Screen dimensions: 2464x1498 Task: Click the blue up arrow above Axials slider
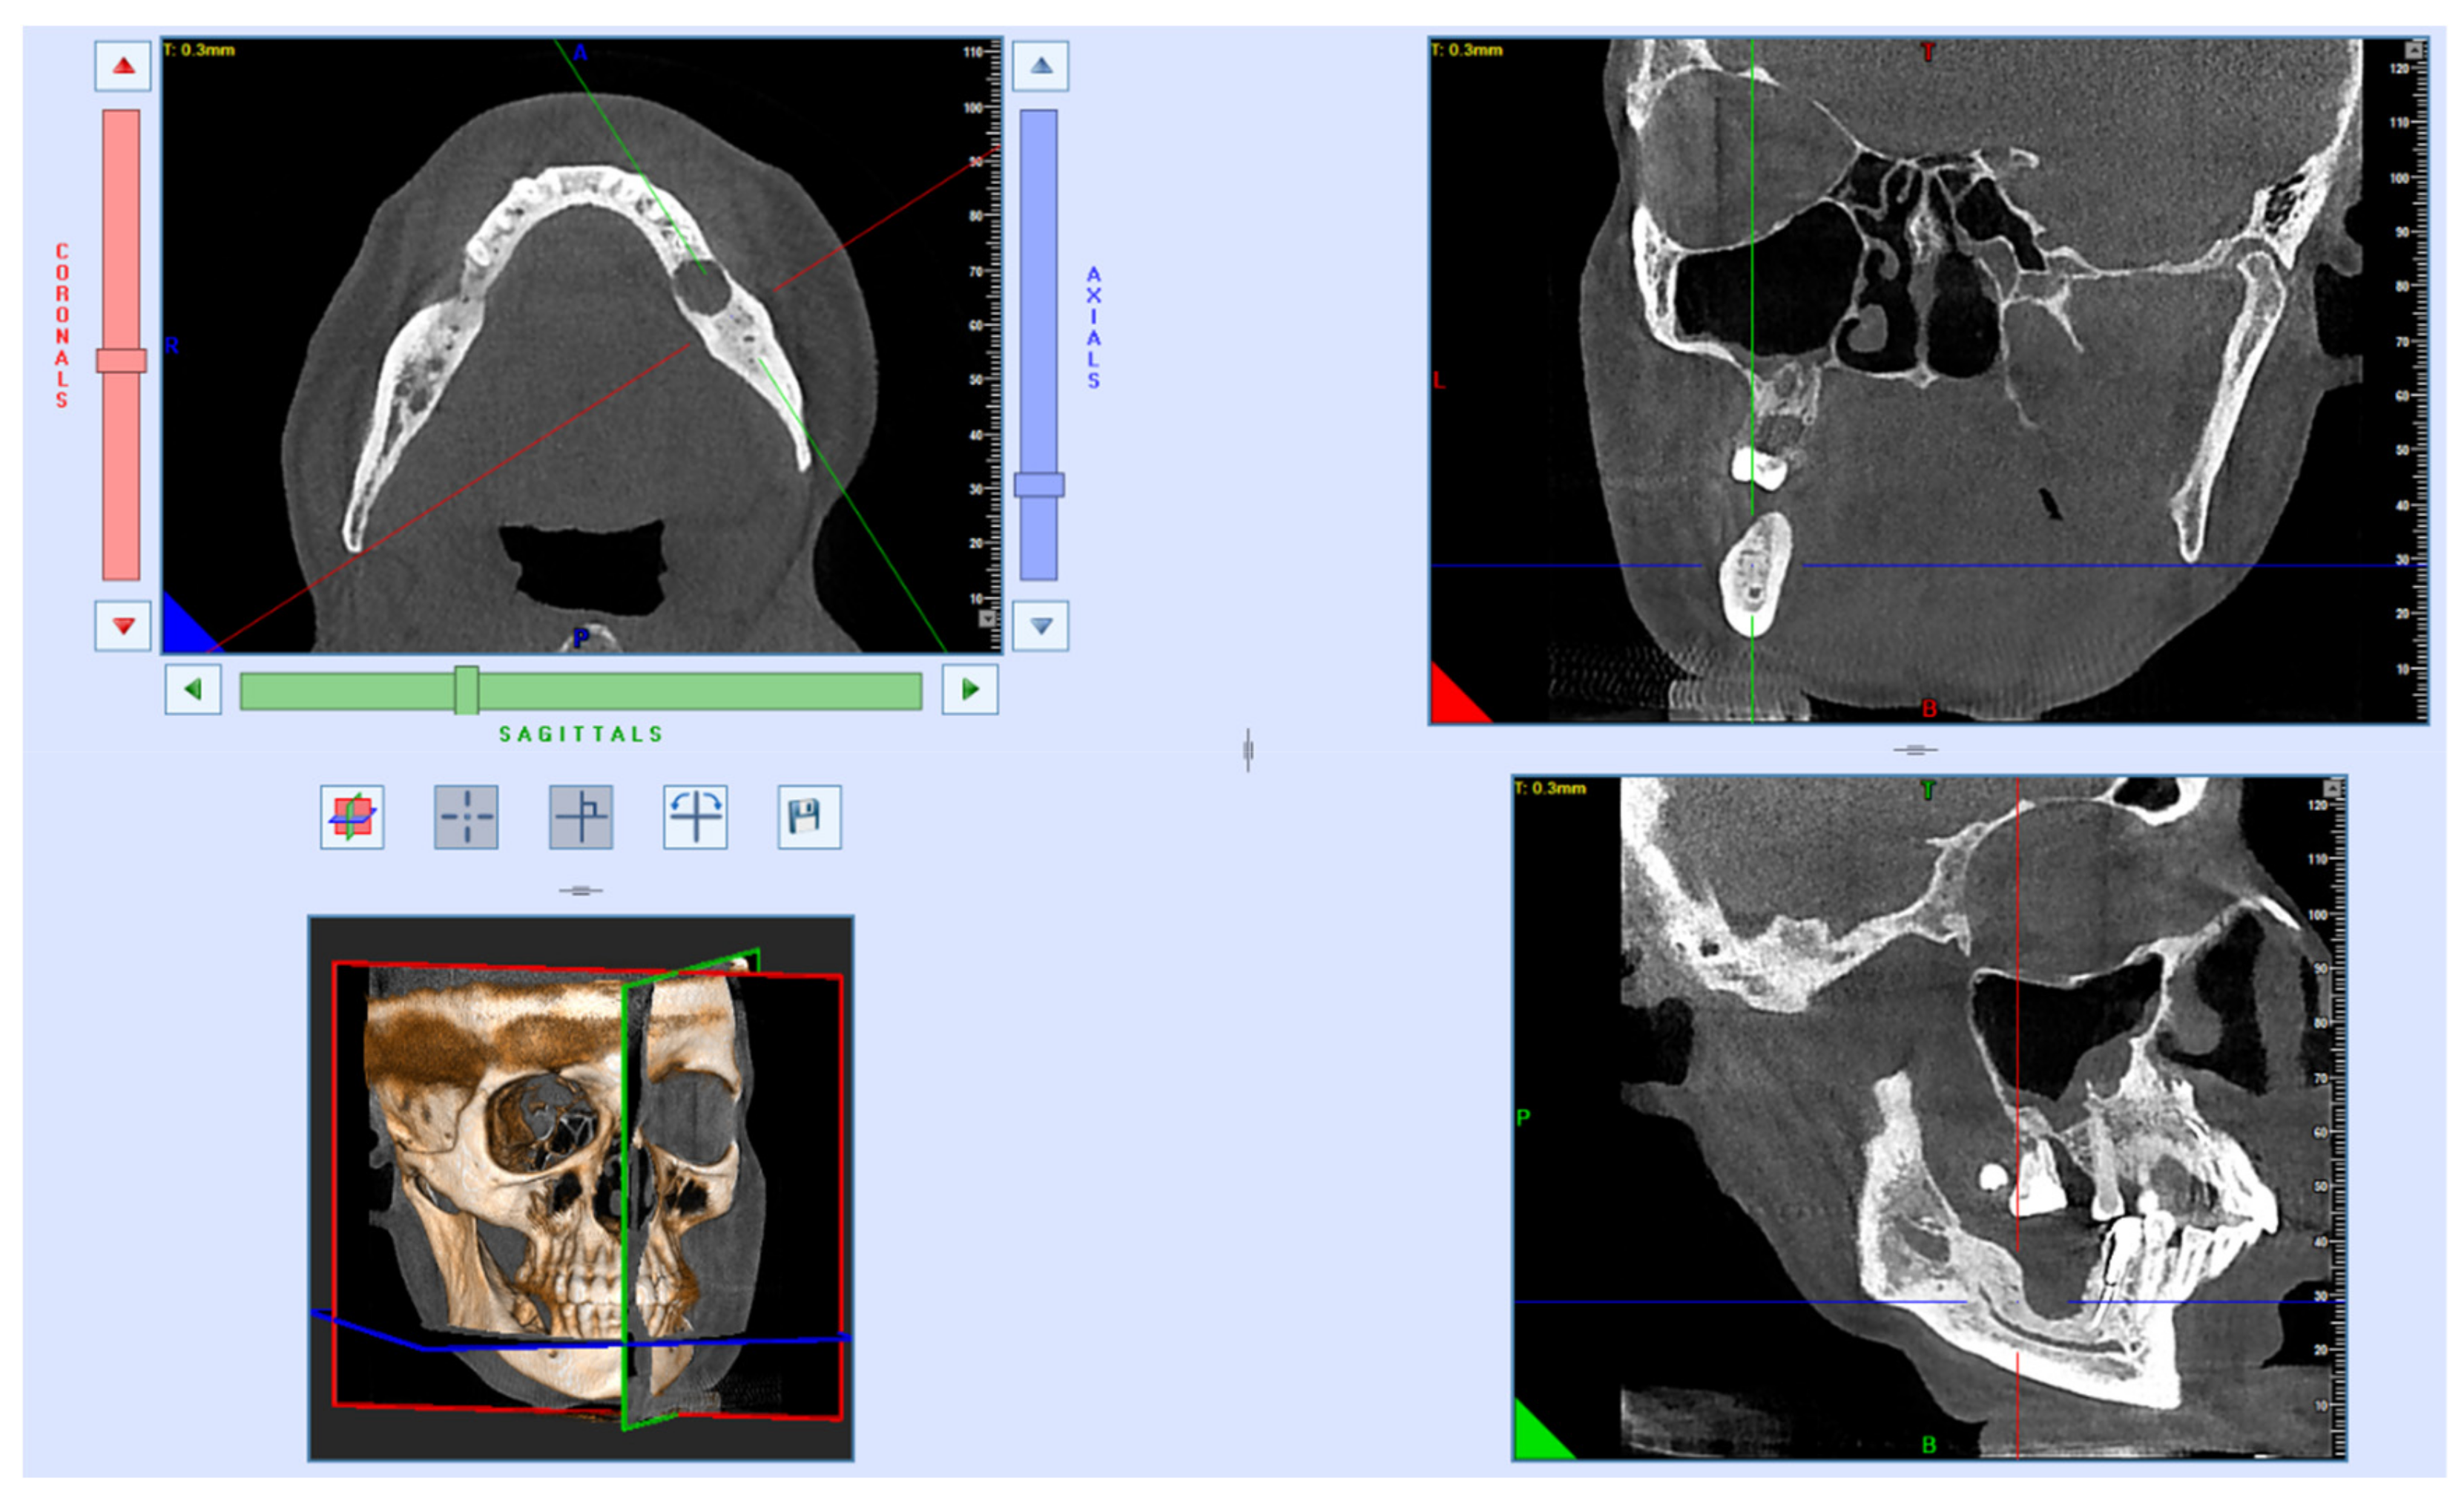click(x=1040, y=66)
